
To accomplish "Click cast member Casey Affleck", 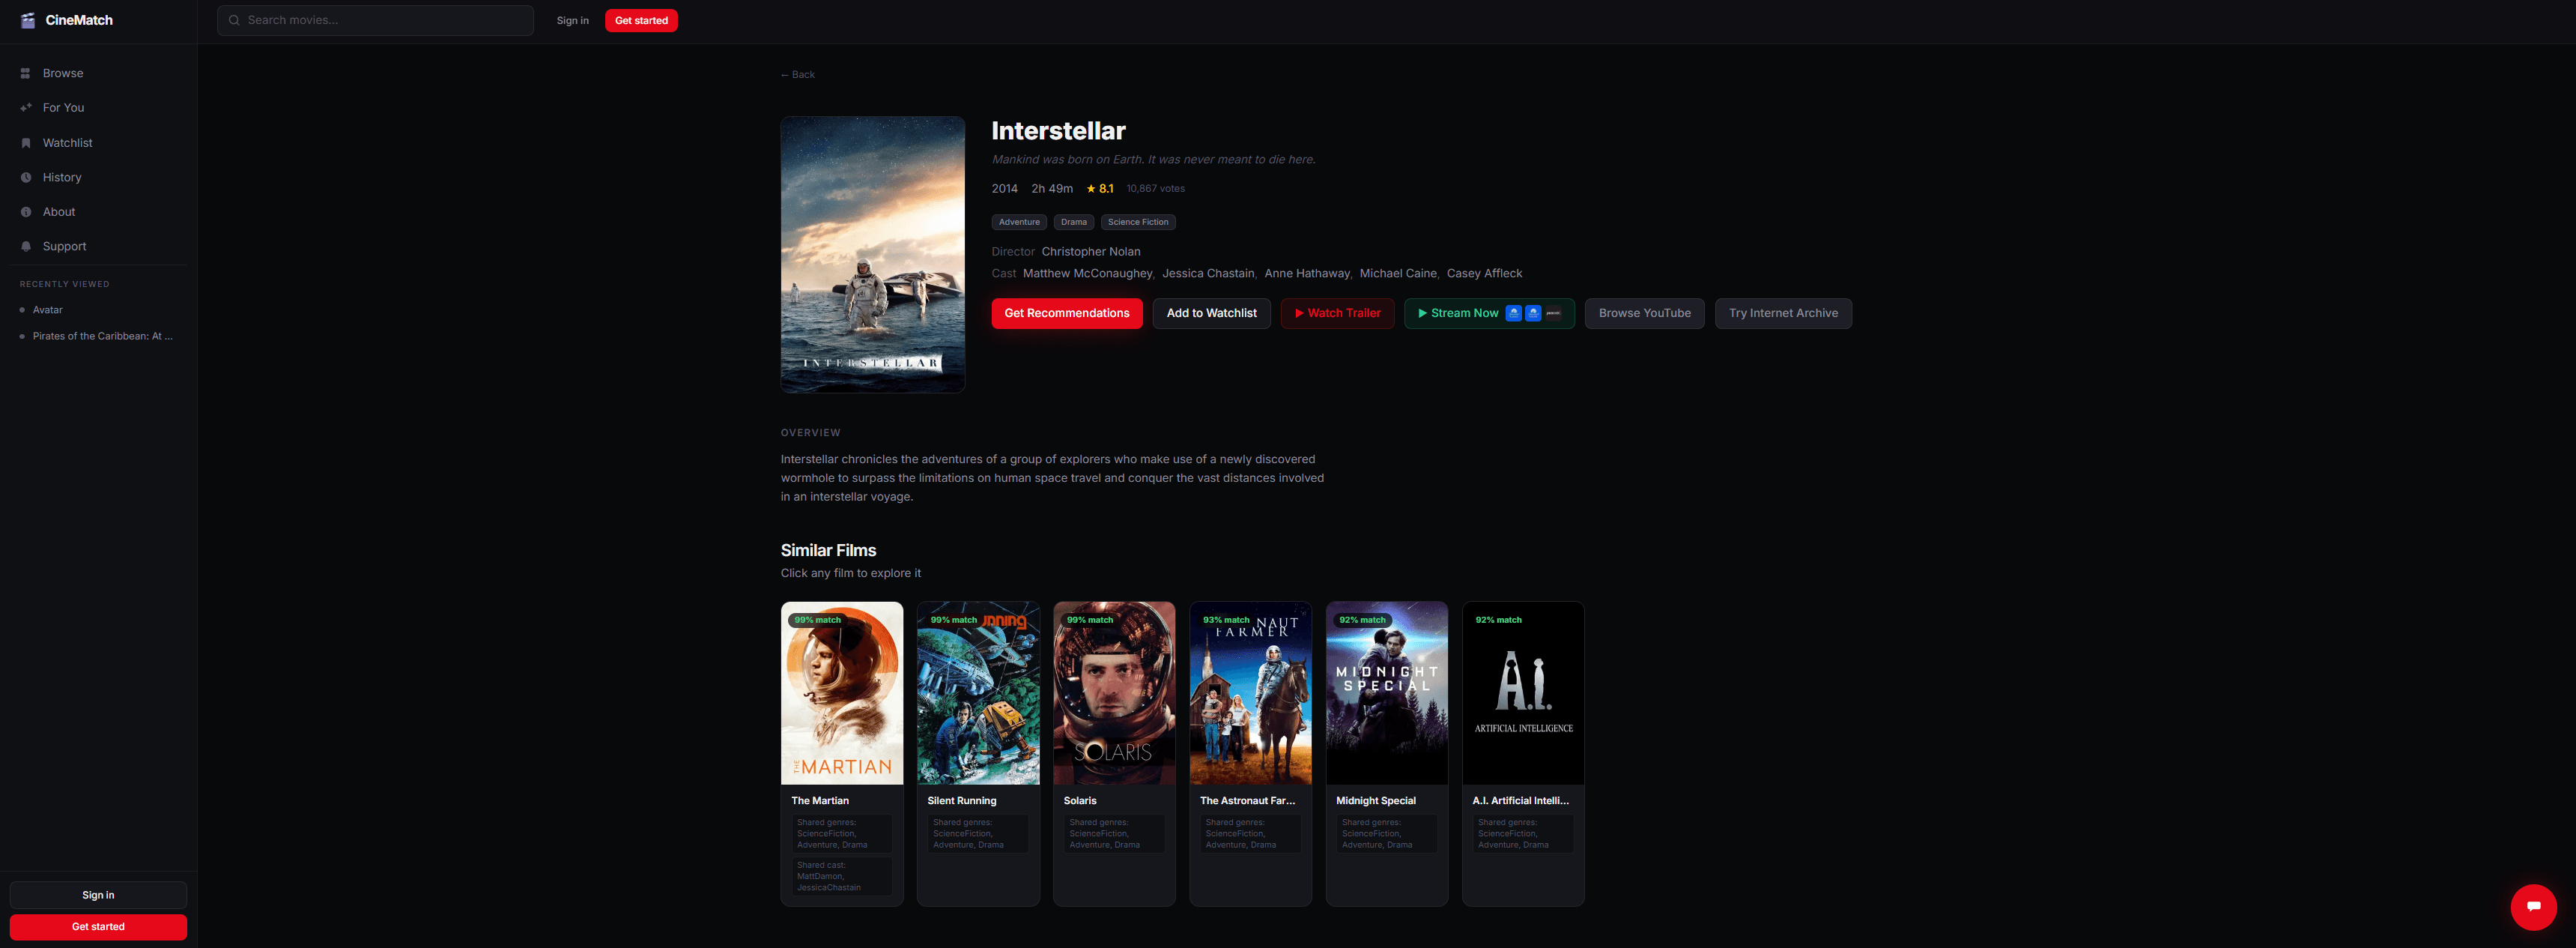I will (x=1484, y=274).
